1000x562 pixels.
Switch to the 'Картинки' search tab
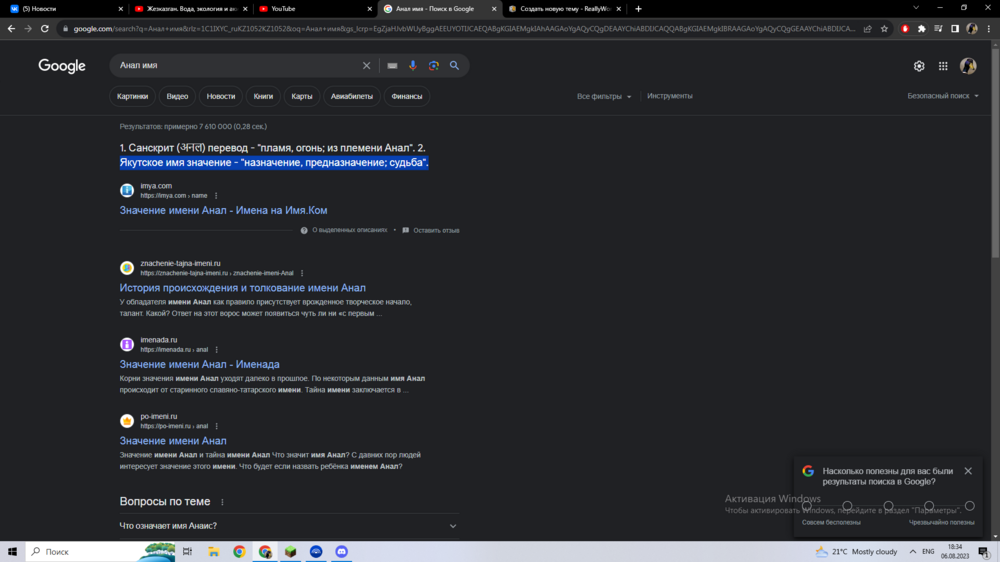coord(133,96)
